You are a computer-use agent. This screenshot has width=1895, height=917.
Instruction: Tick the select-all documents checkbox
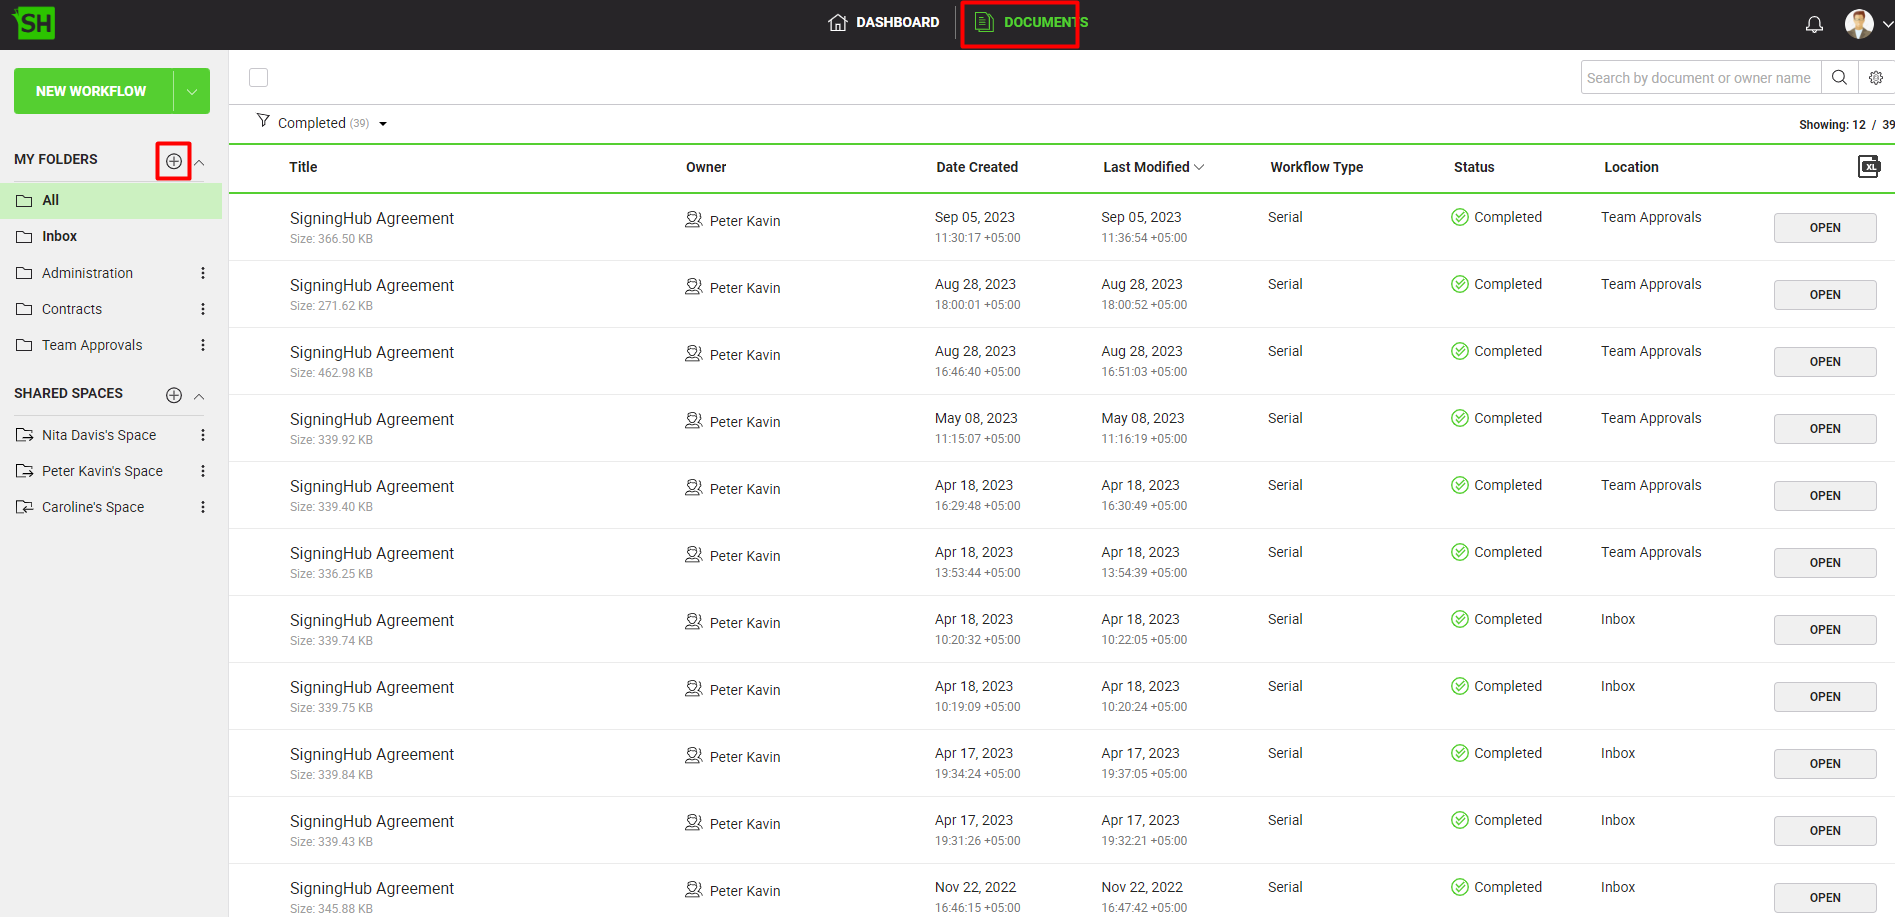coord(259,78)
